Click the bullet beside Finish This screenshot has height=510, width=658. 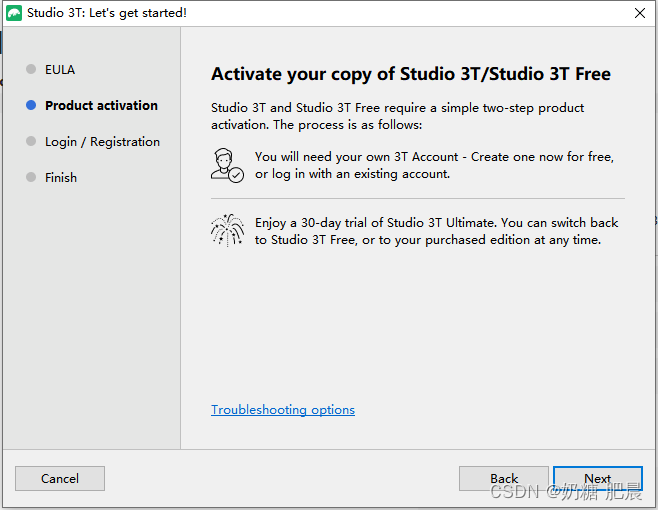(x=31, y=177)
